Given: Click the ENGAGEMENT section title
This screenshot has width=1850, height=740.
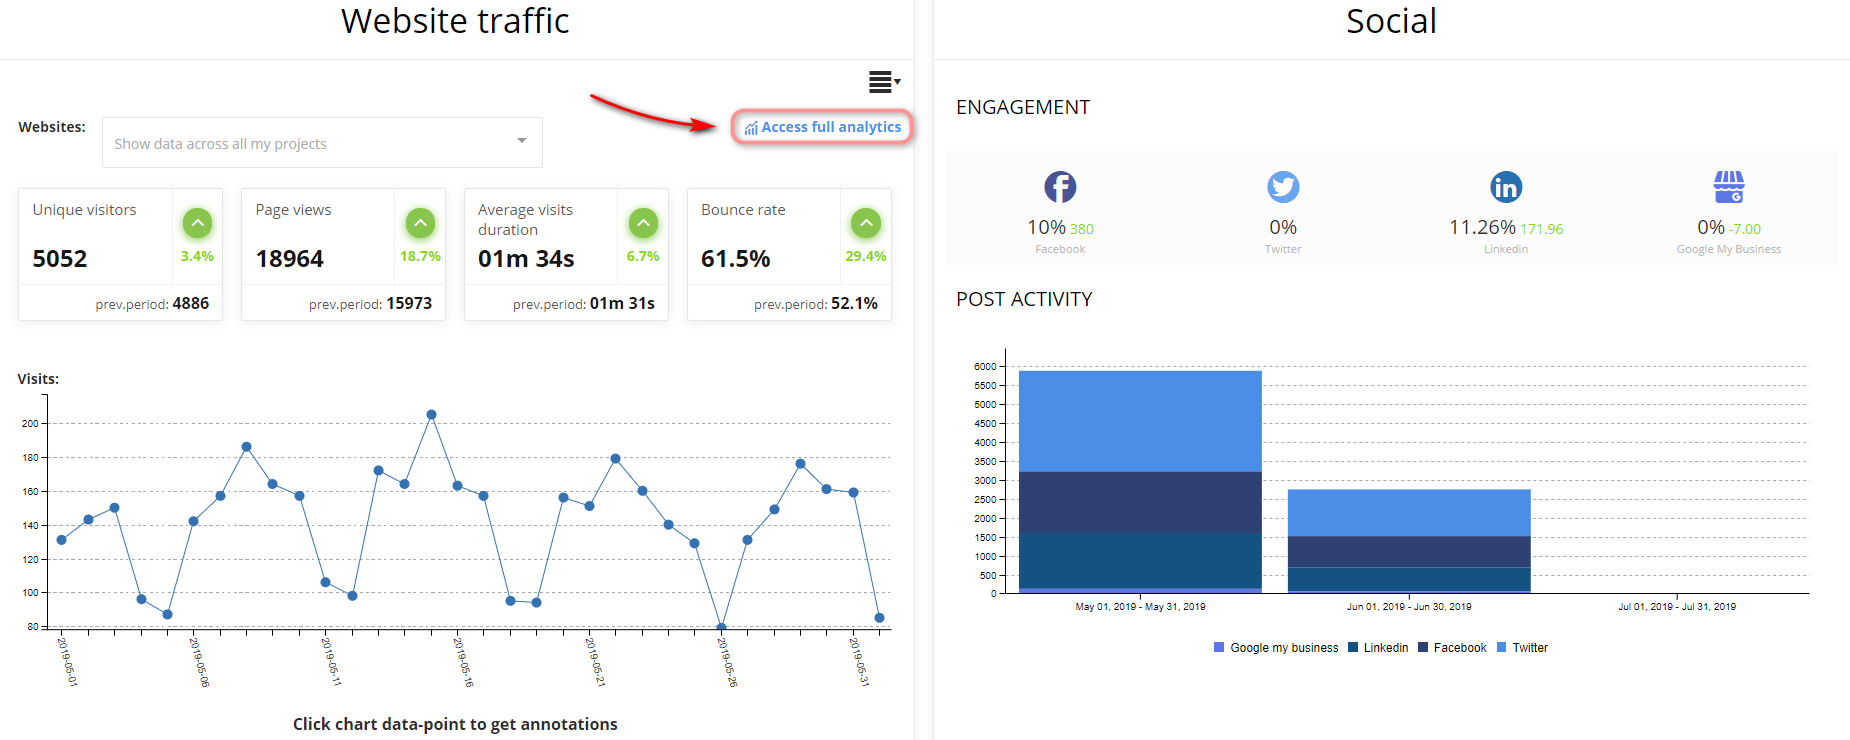Looking at the screenshot, I should [1023, 107].
